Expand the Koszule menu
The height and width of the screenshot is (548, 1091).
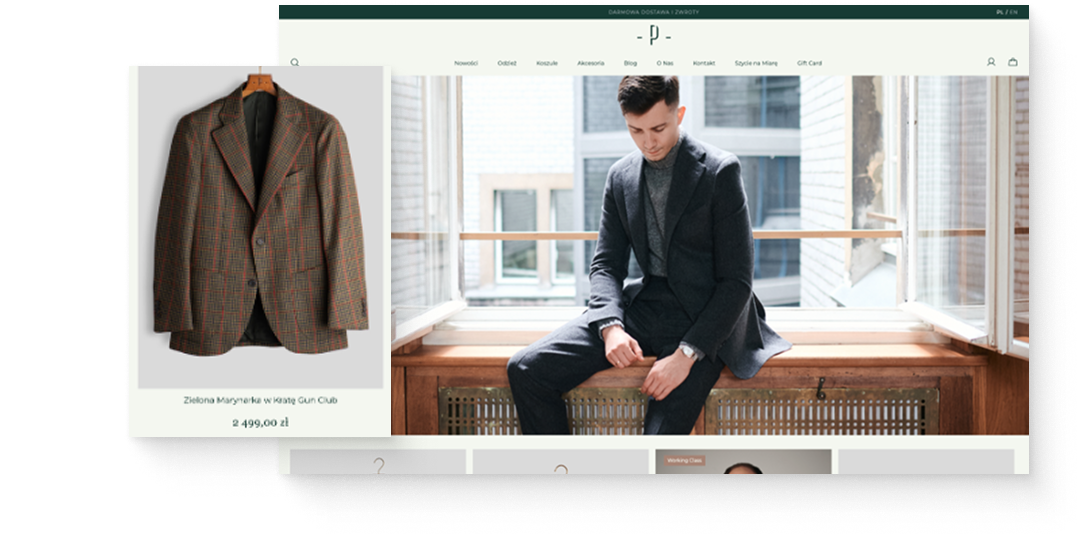pyautogui.click(x=547, y=63)
